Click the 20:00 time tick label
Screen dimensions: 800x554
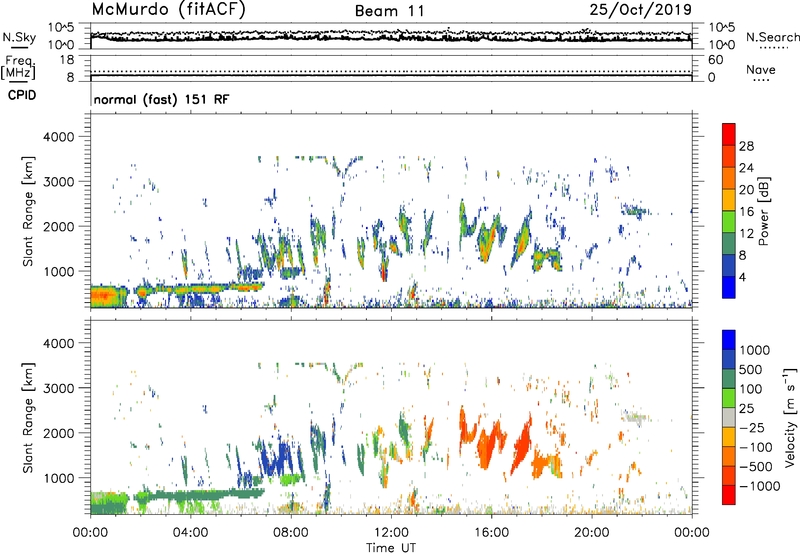(591, 533)
